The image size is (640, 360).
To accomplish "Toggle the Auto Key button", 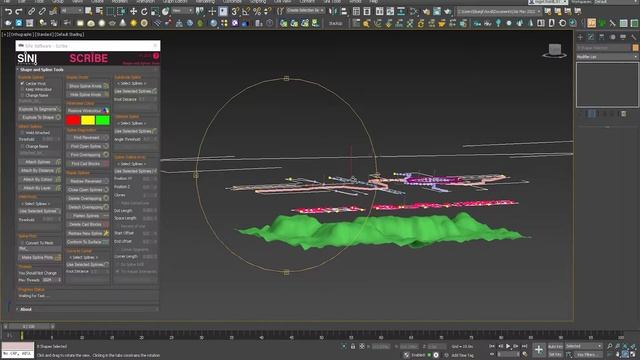I will pos(555,346).
